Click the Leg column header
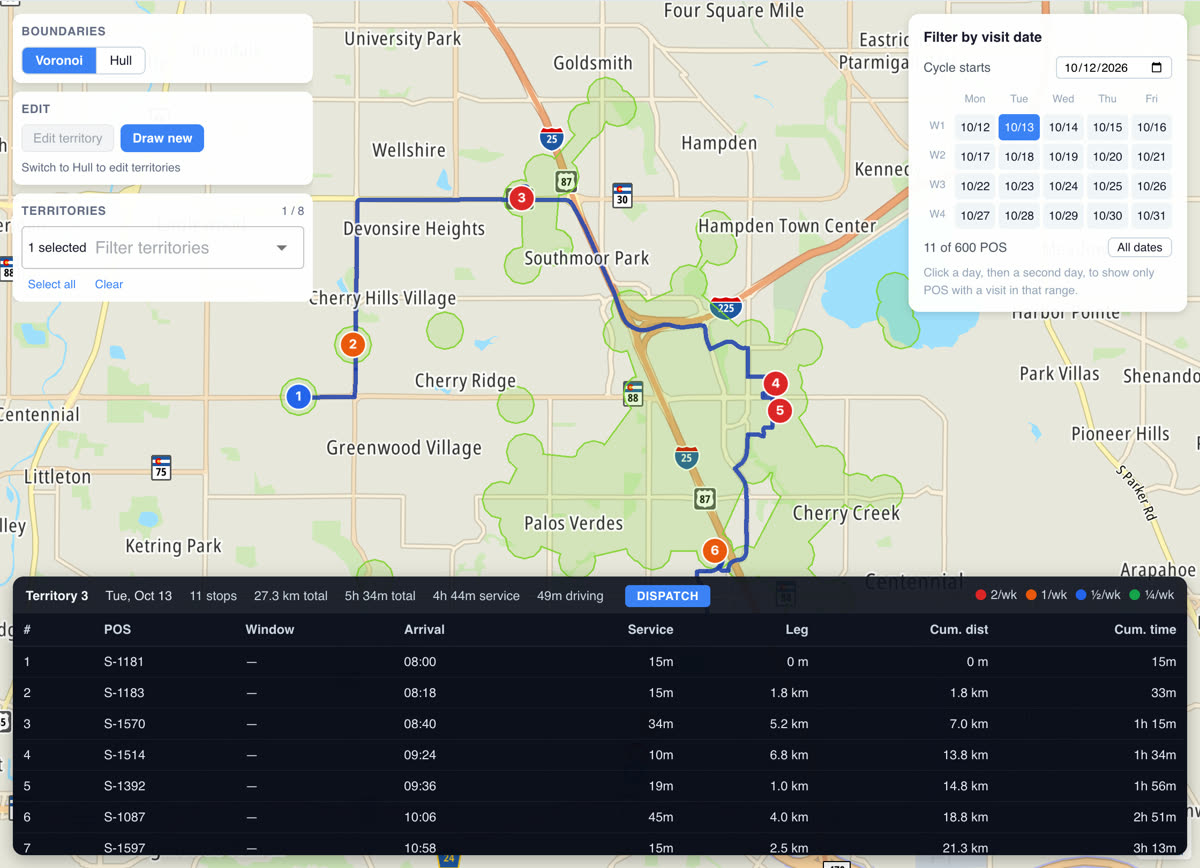1200x868 pixels. pos(797,629)
